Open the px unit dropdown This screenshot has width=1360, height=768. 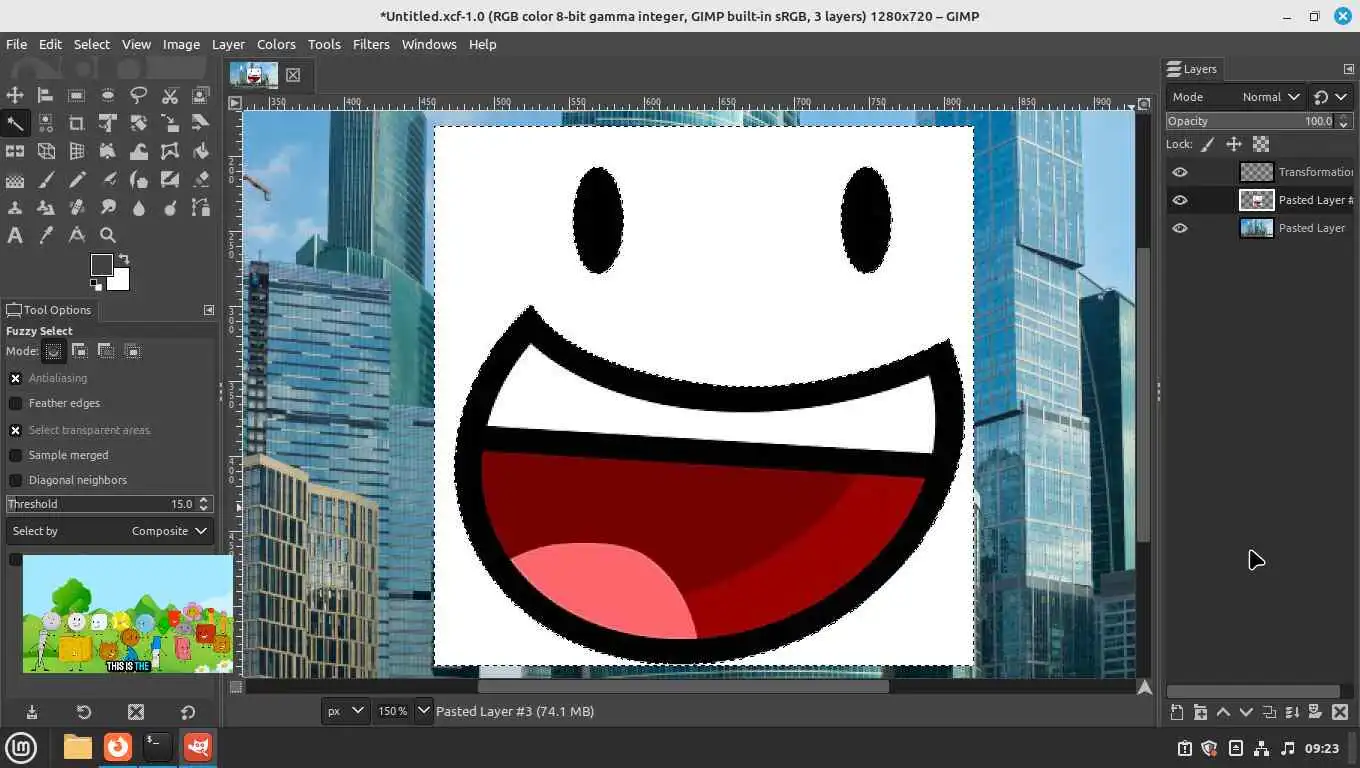[345, 711]
